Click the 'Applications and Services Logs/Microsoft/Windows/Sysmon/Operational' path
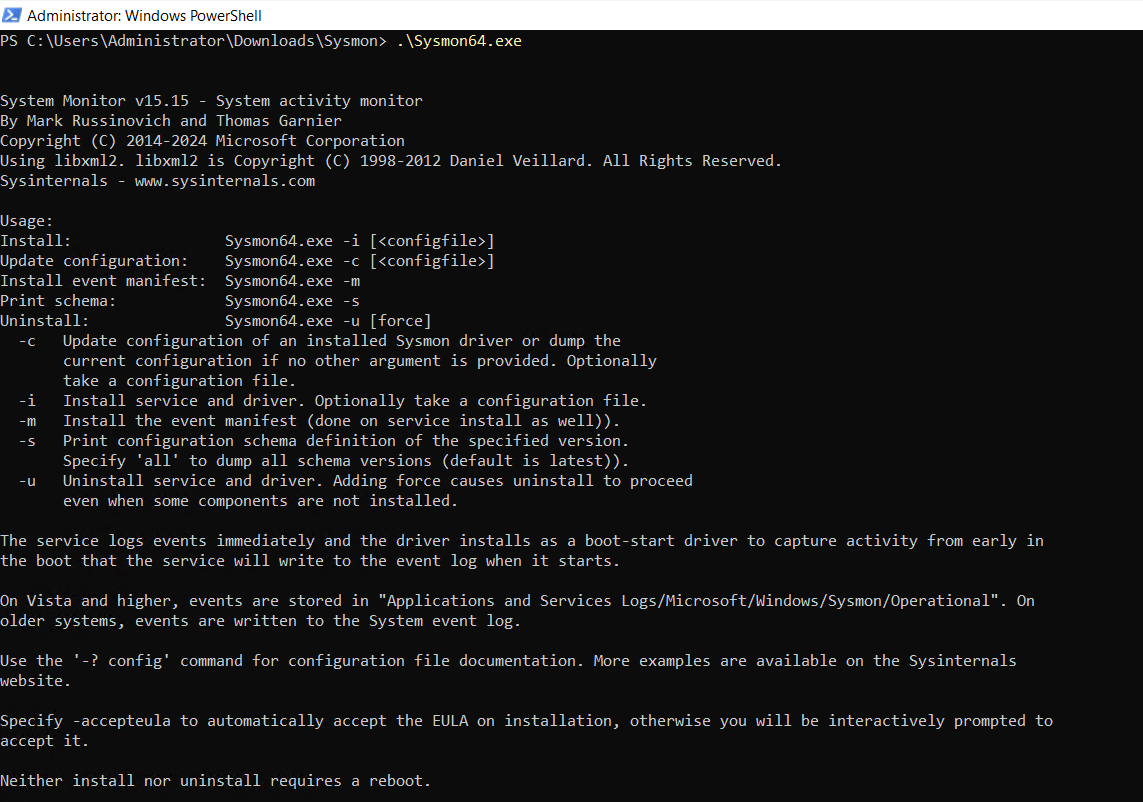The width and height of the screenshot is (1143, 802). click(688, 601)
